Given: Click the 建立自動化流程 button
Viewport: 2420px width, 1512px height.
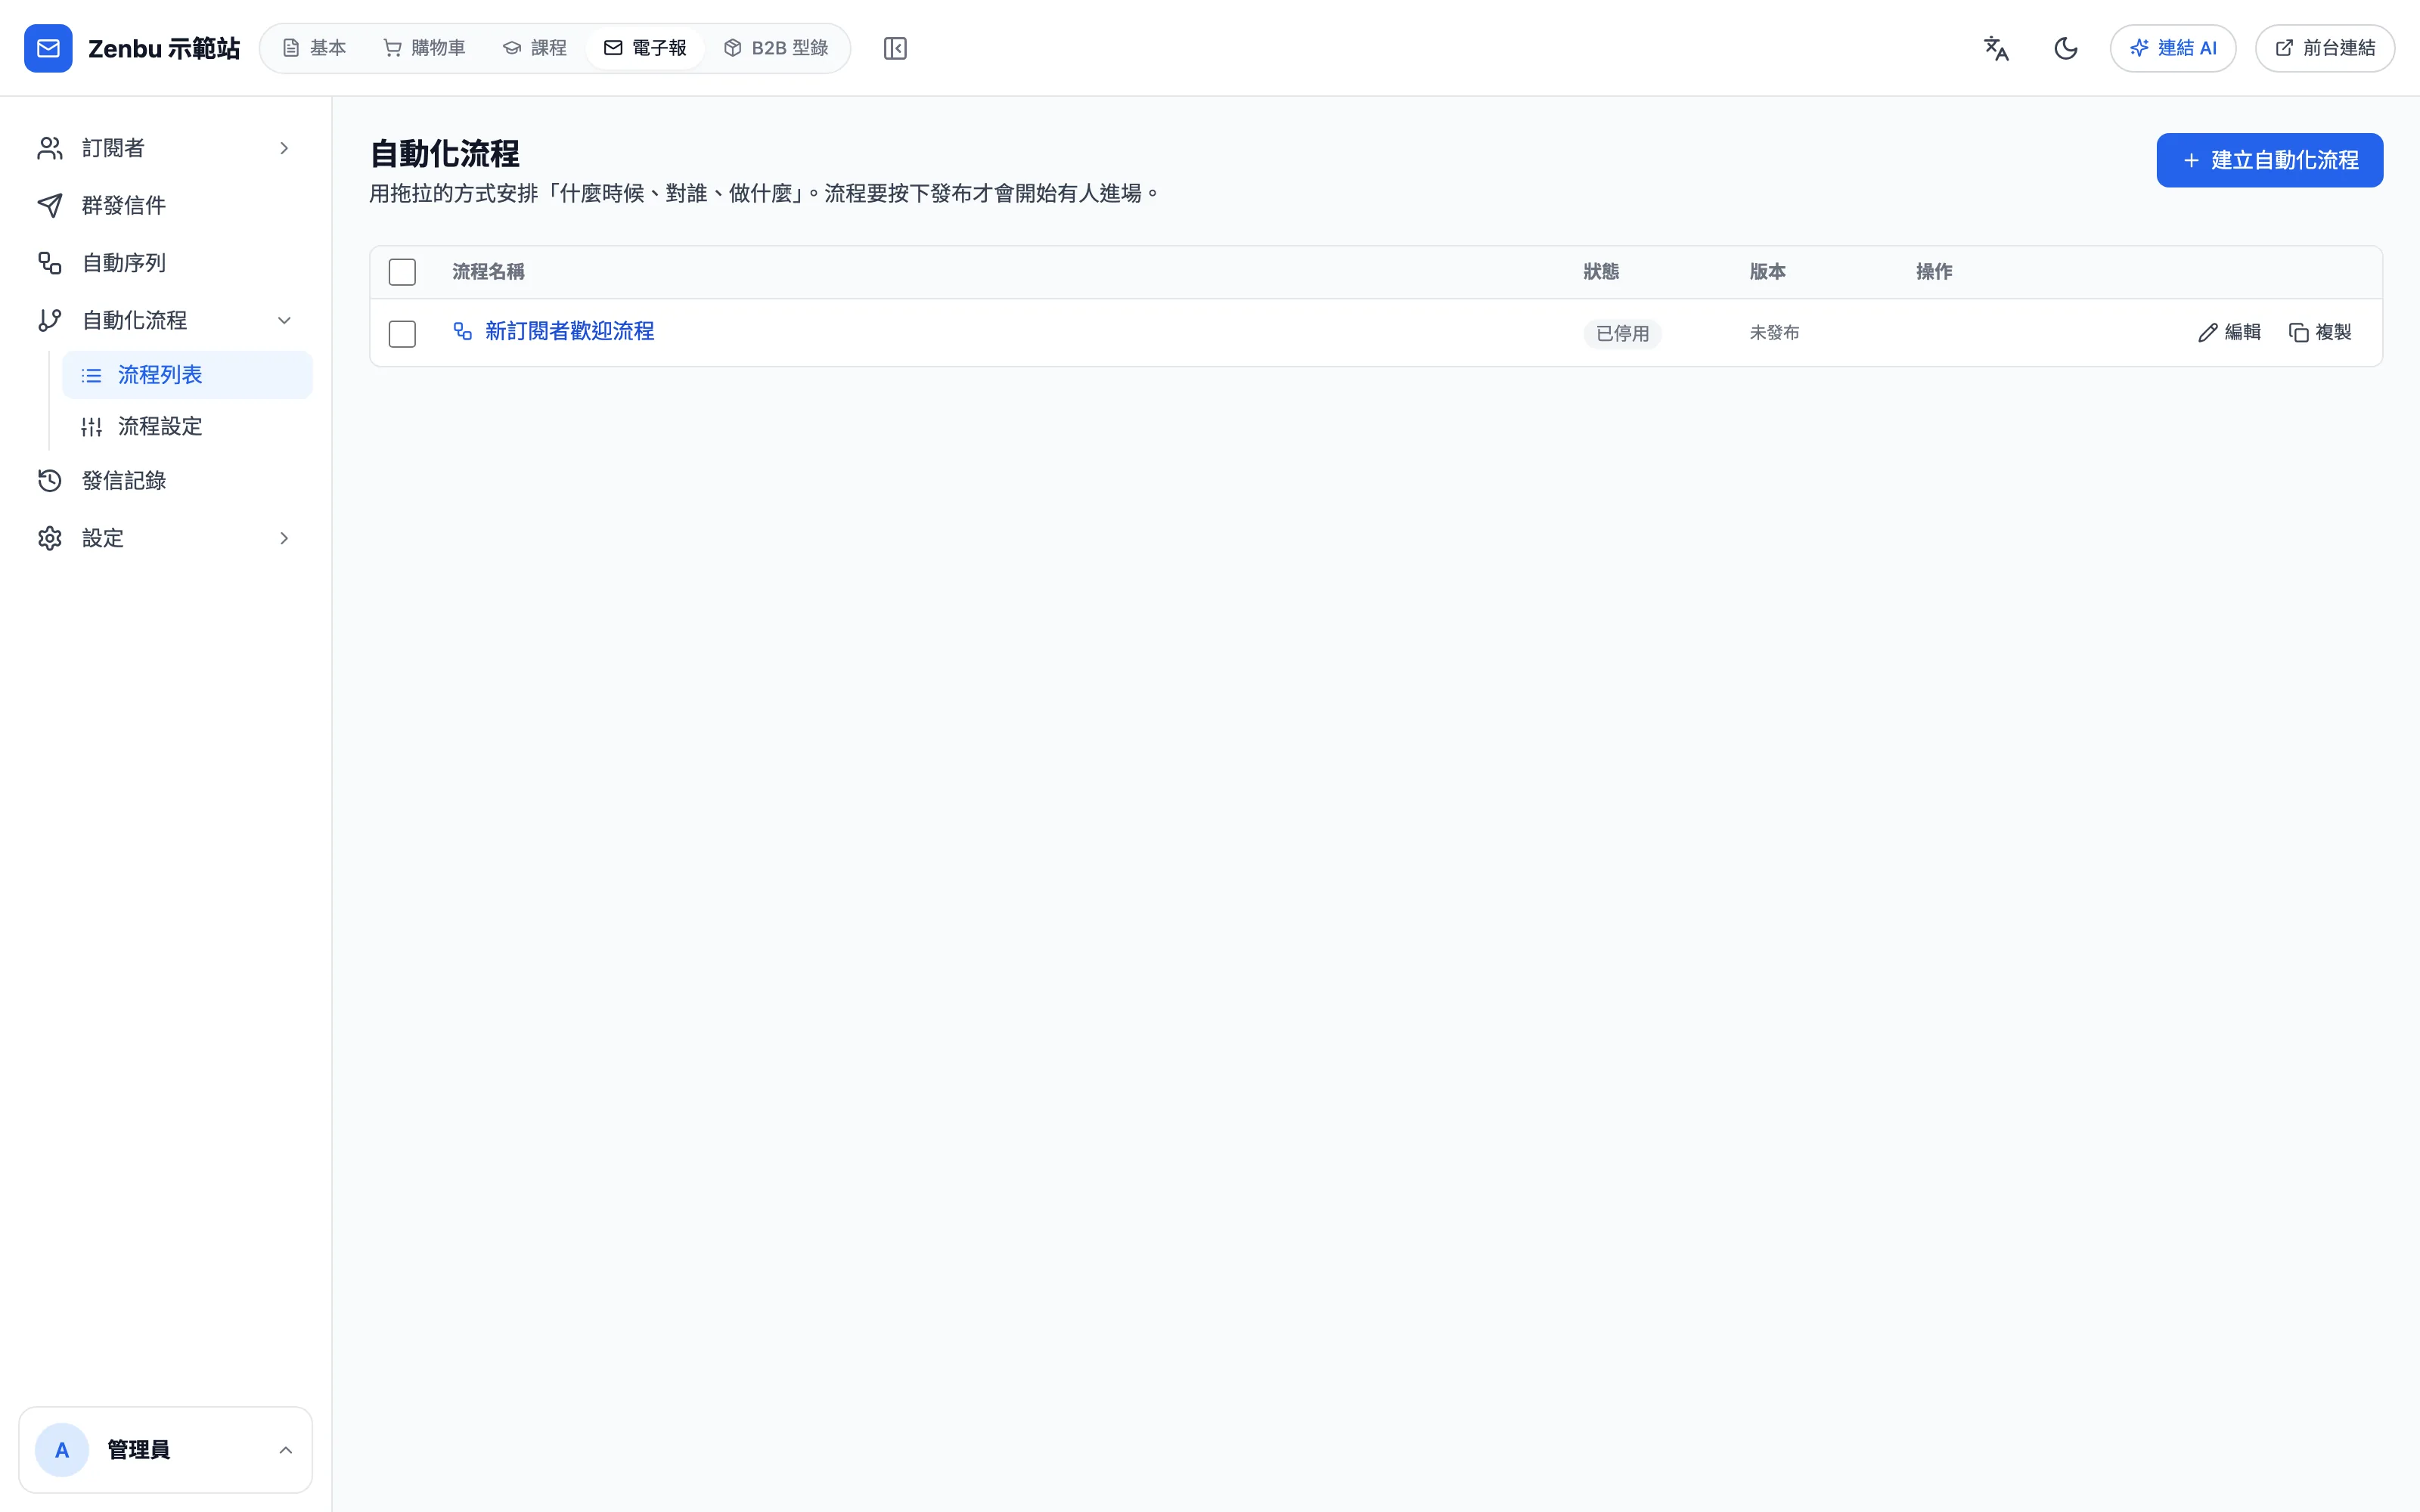Looking at the screenshot, I should pos(2269,160).
